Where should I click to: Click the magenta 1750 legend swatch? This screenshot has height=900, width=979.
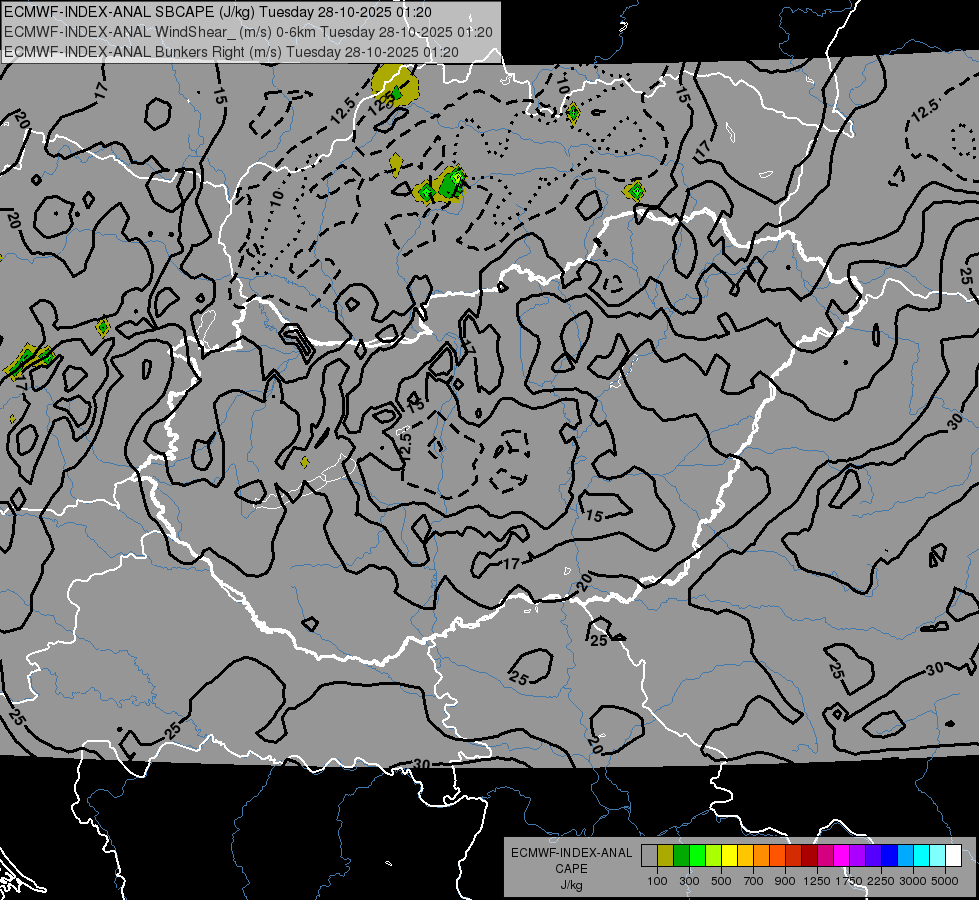841,855
